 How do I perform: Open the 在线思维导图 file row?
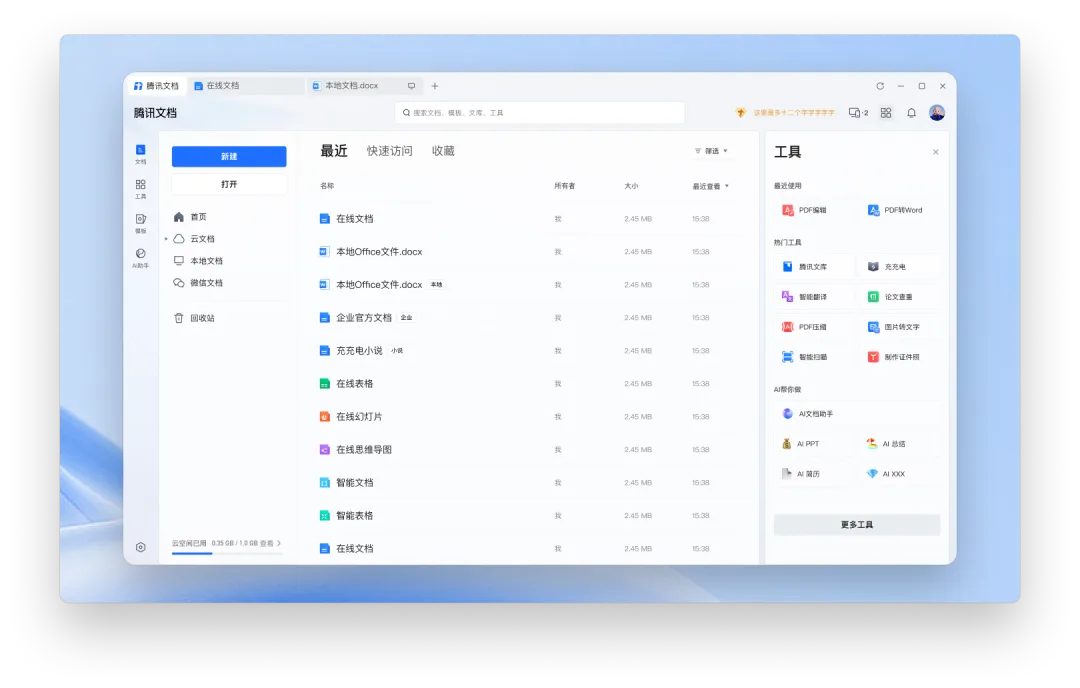click(x=528, y=450)
